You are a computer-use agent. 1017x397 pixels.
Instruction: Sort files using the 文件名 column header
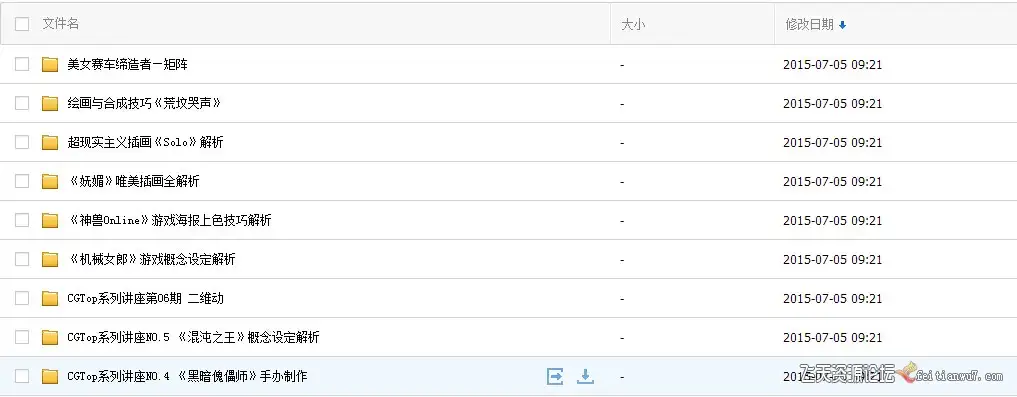tap(61, 24)
